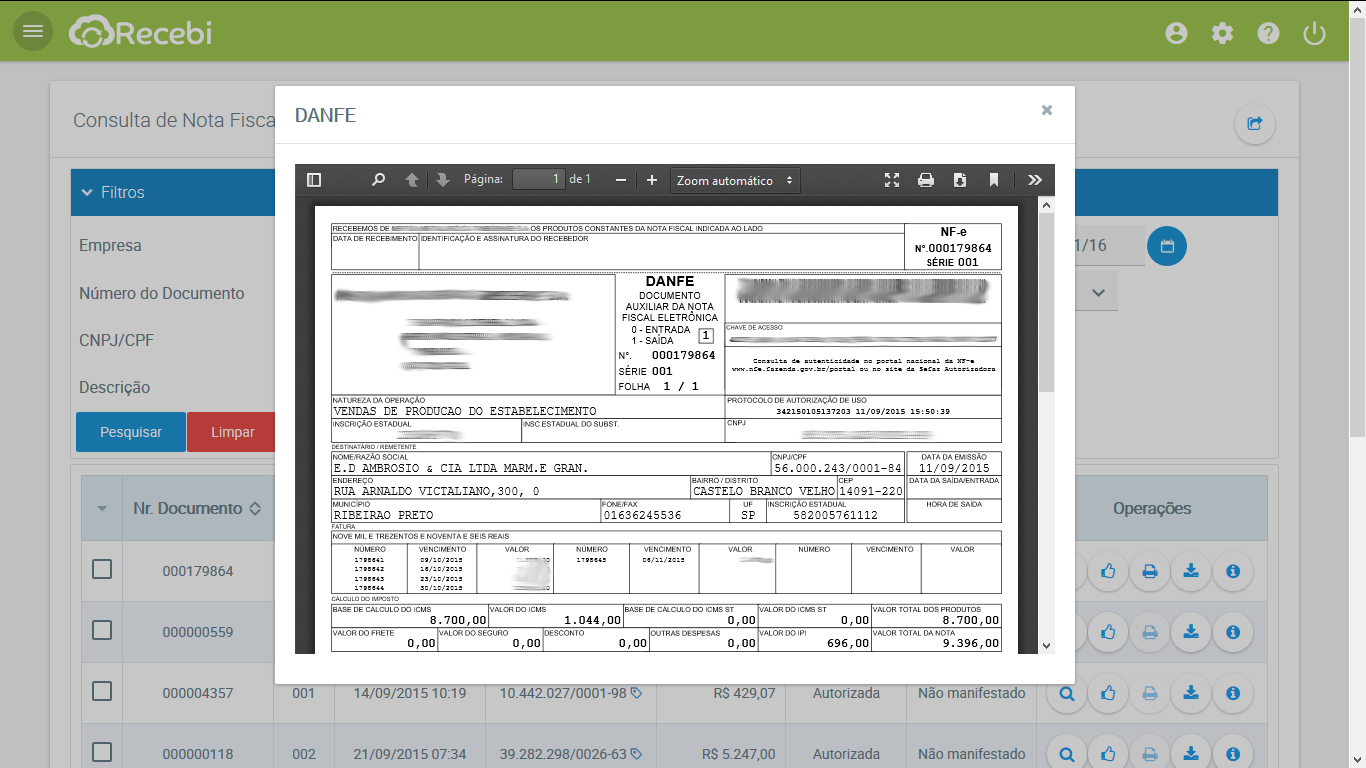Select checkbox for document 000179864
This screenshot has width=1366, height=768.
click(102, 570)
